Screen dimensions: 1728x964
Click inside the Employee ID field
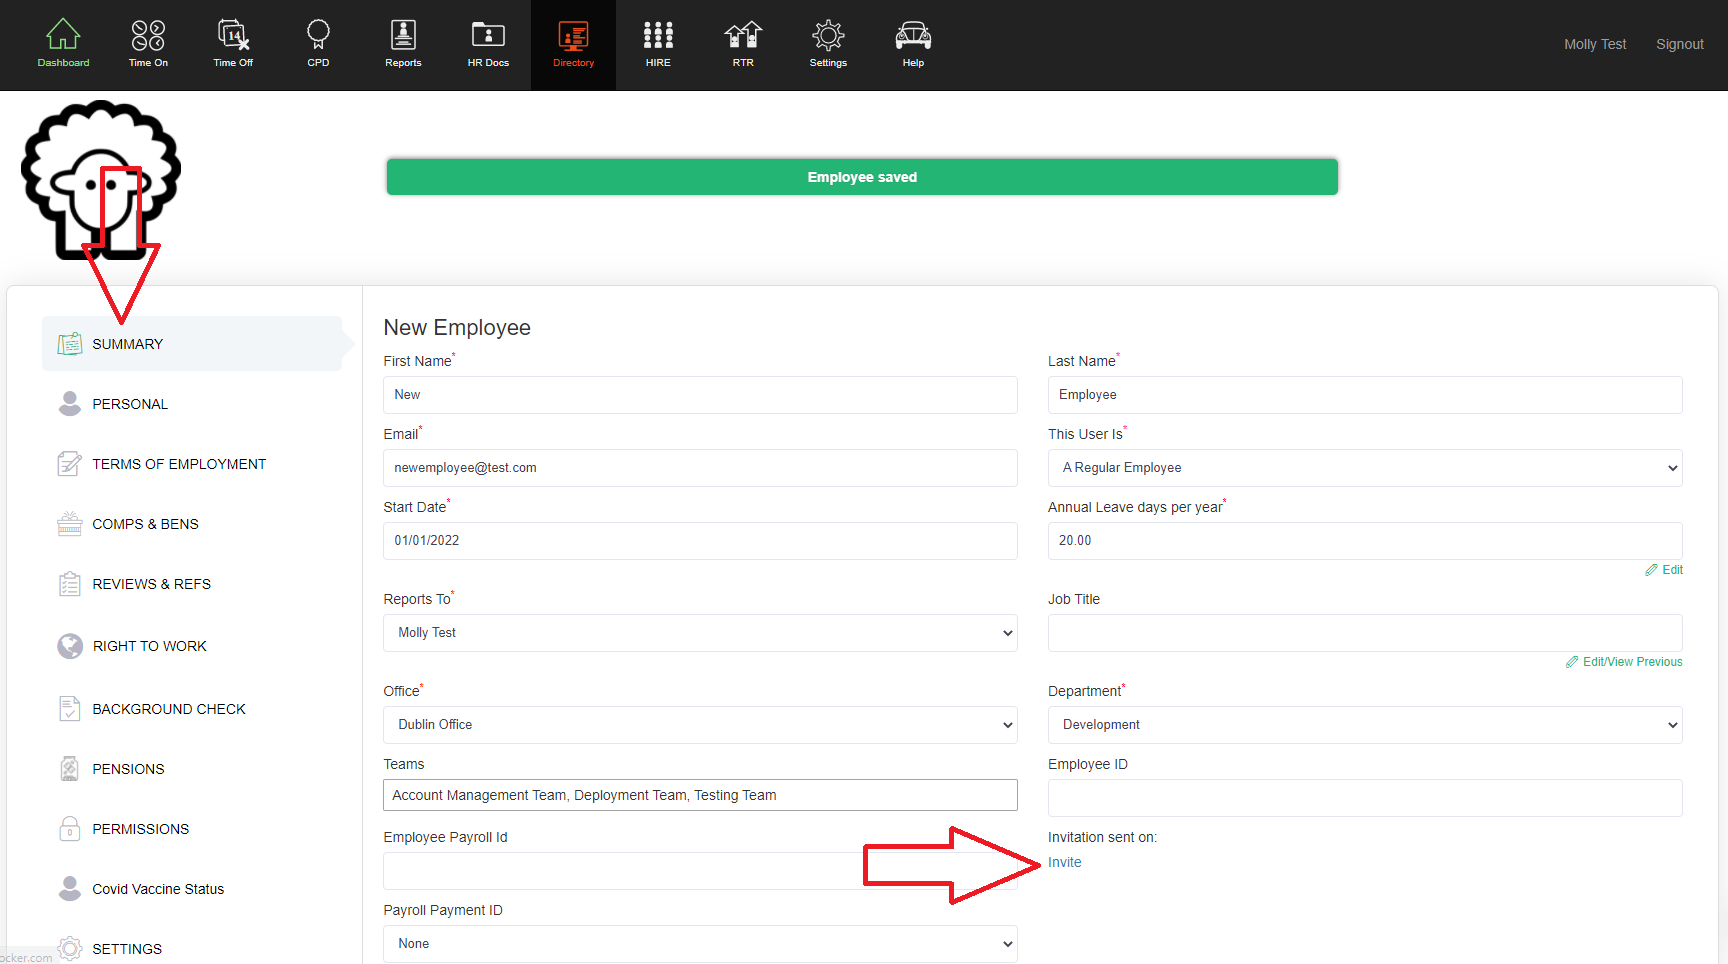(x=1364, y=797)
